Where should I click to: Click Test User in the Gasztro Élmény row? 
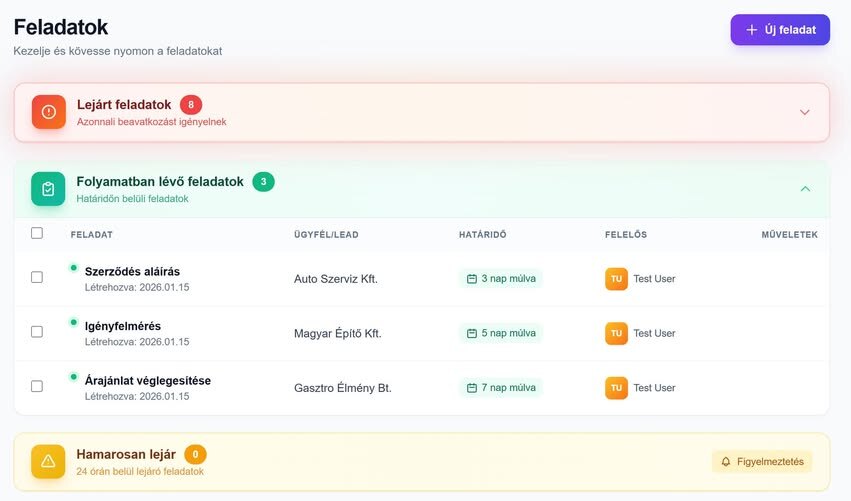[x=655, y=388]
